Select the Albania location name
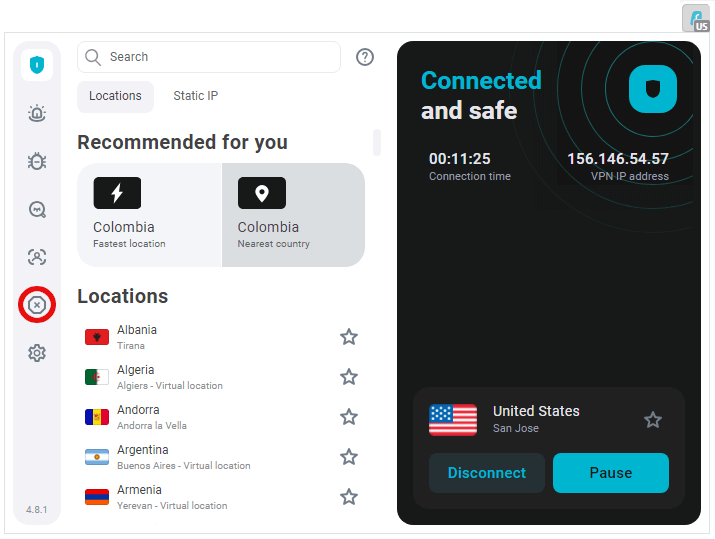 [137, 330]
